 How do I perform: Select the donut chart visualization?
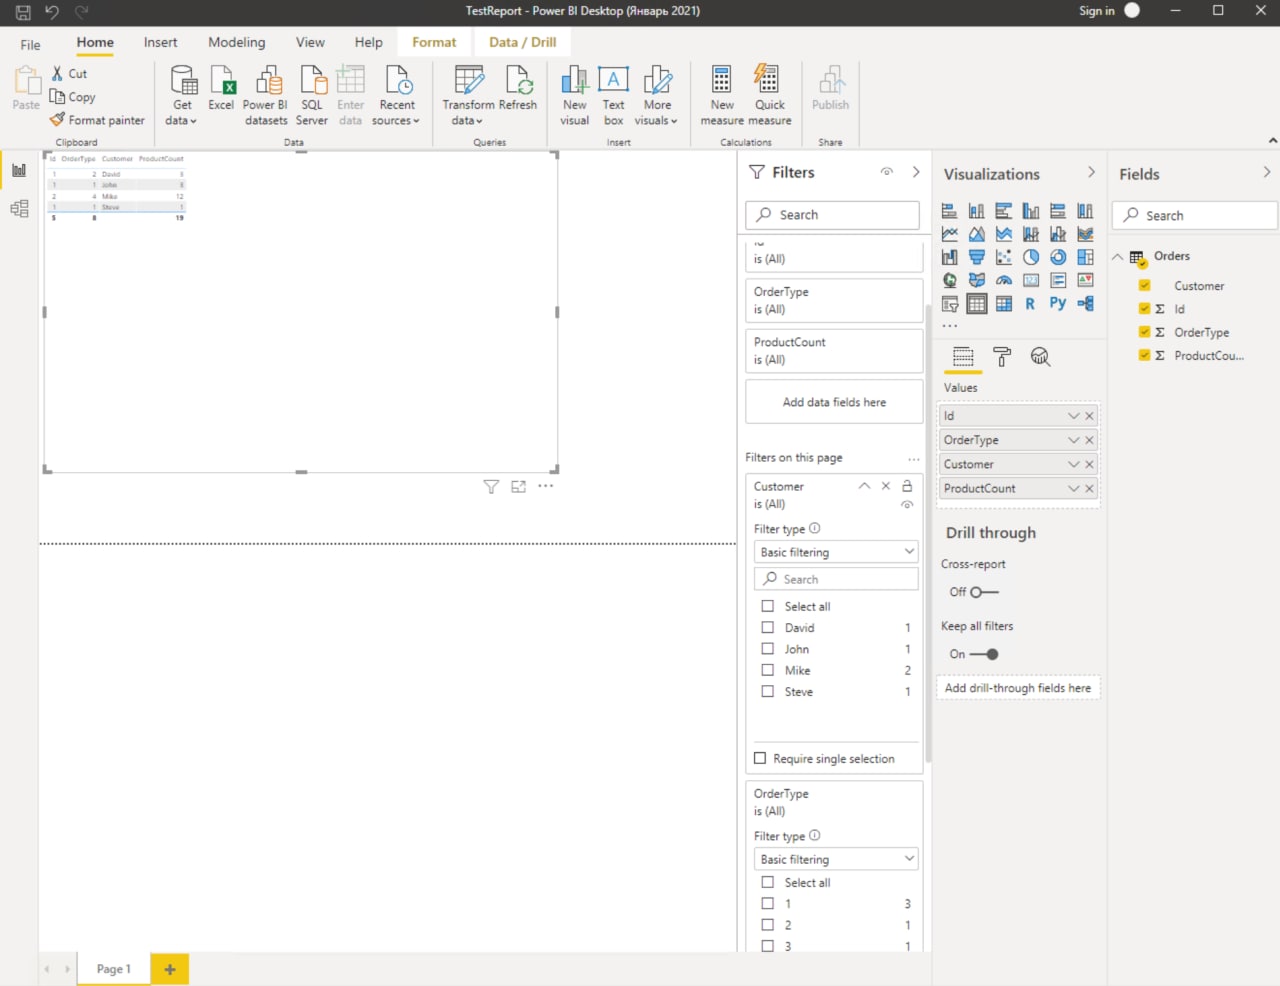(x=1057, y=257)
